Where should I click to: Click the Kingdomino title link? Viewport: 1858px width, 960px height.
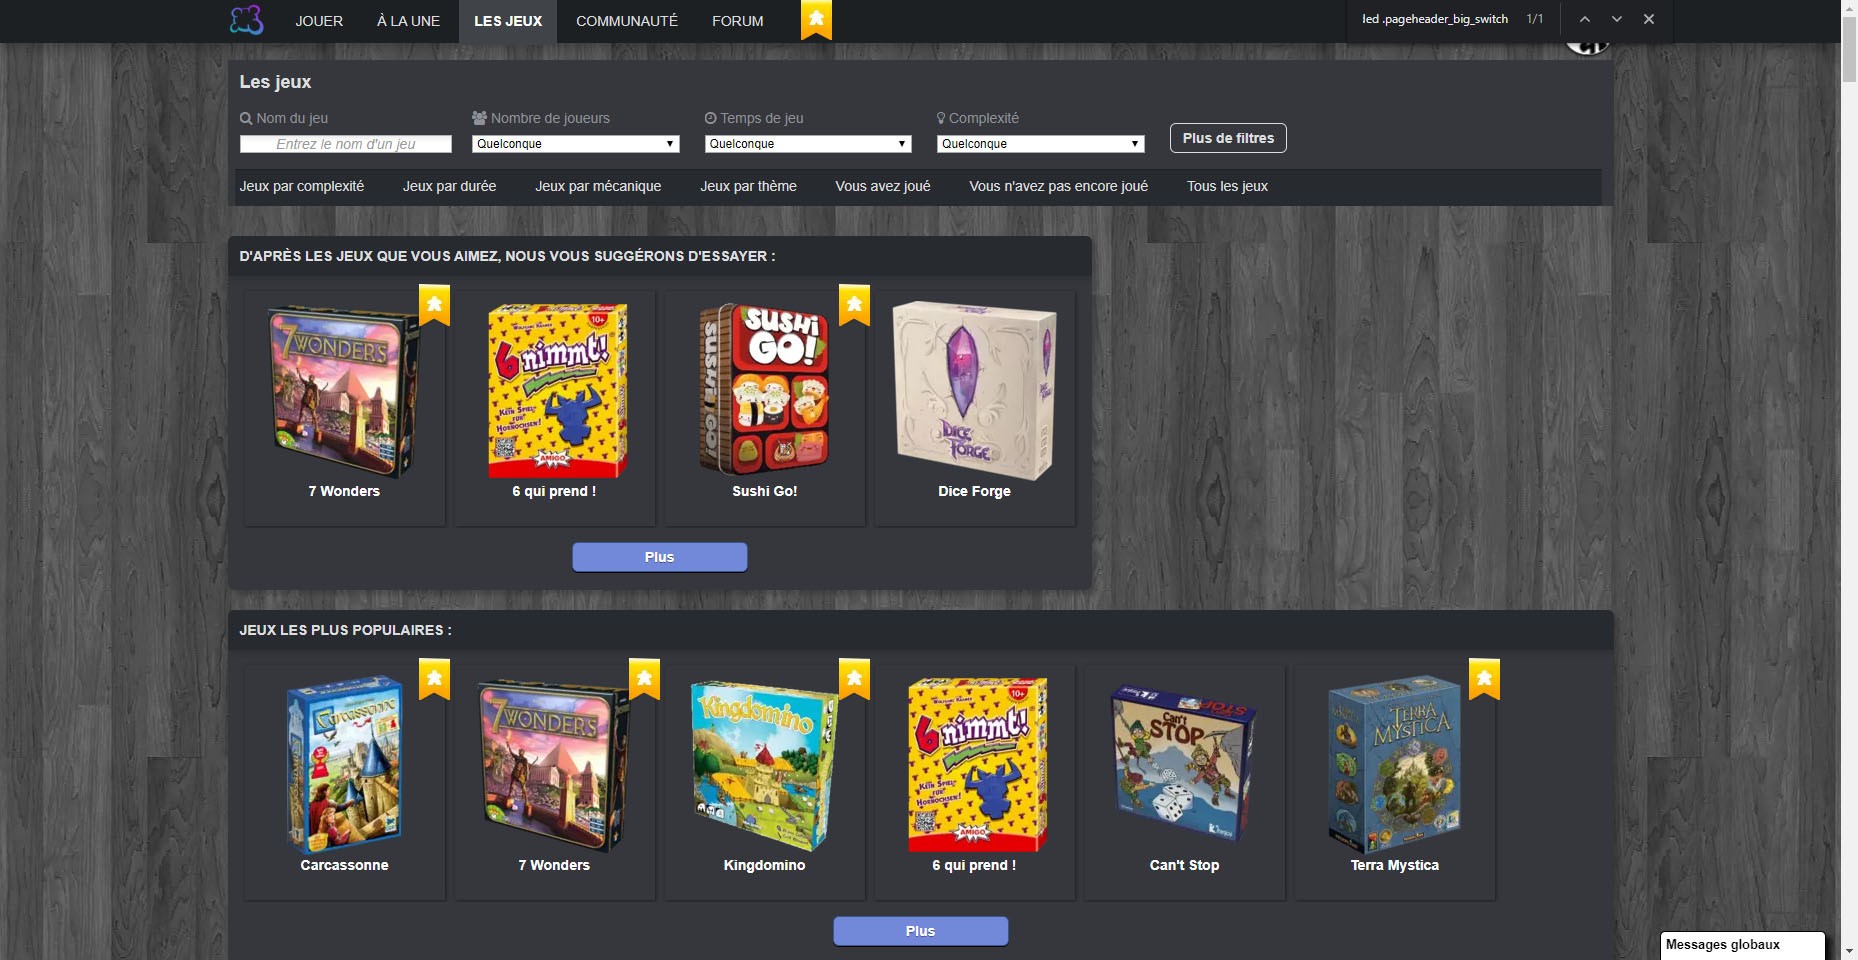click(764, 865)
